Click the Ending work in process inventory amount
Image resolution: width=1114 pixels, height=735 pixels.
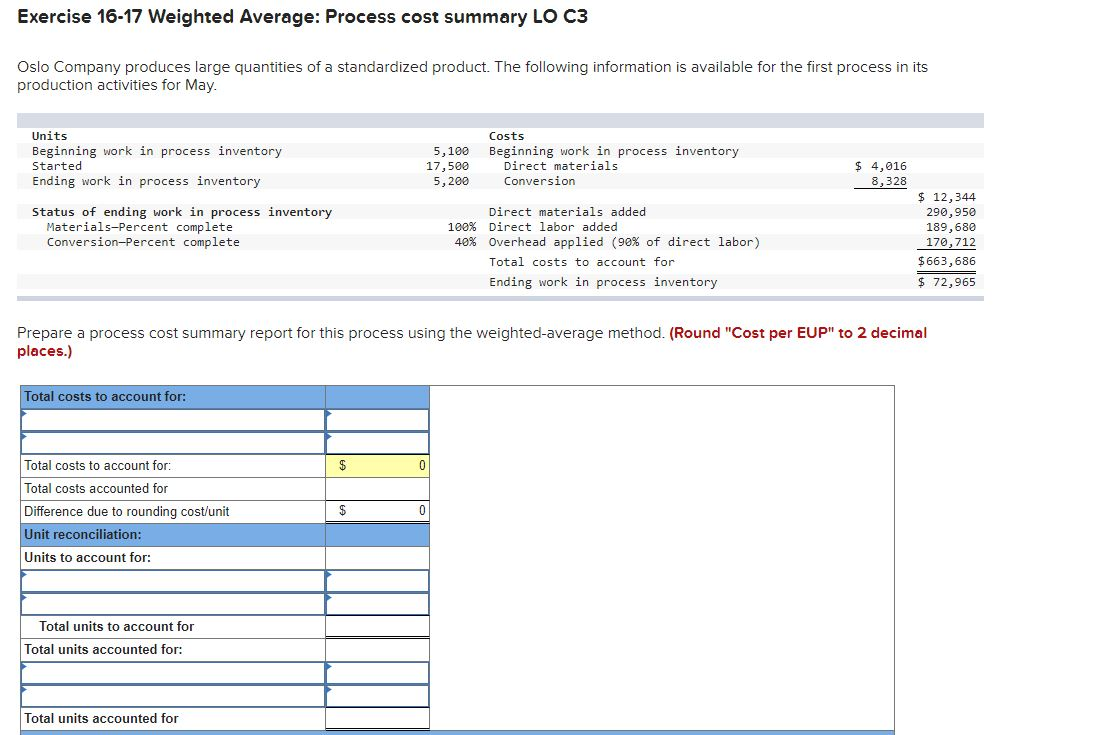[x=954, y=282]
